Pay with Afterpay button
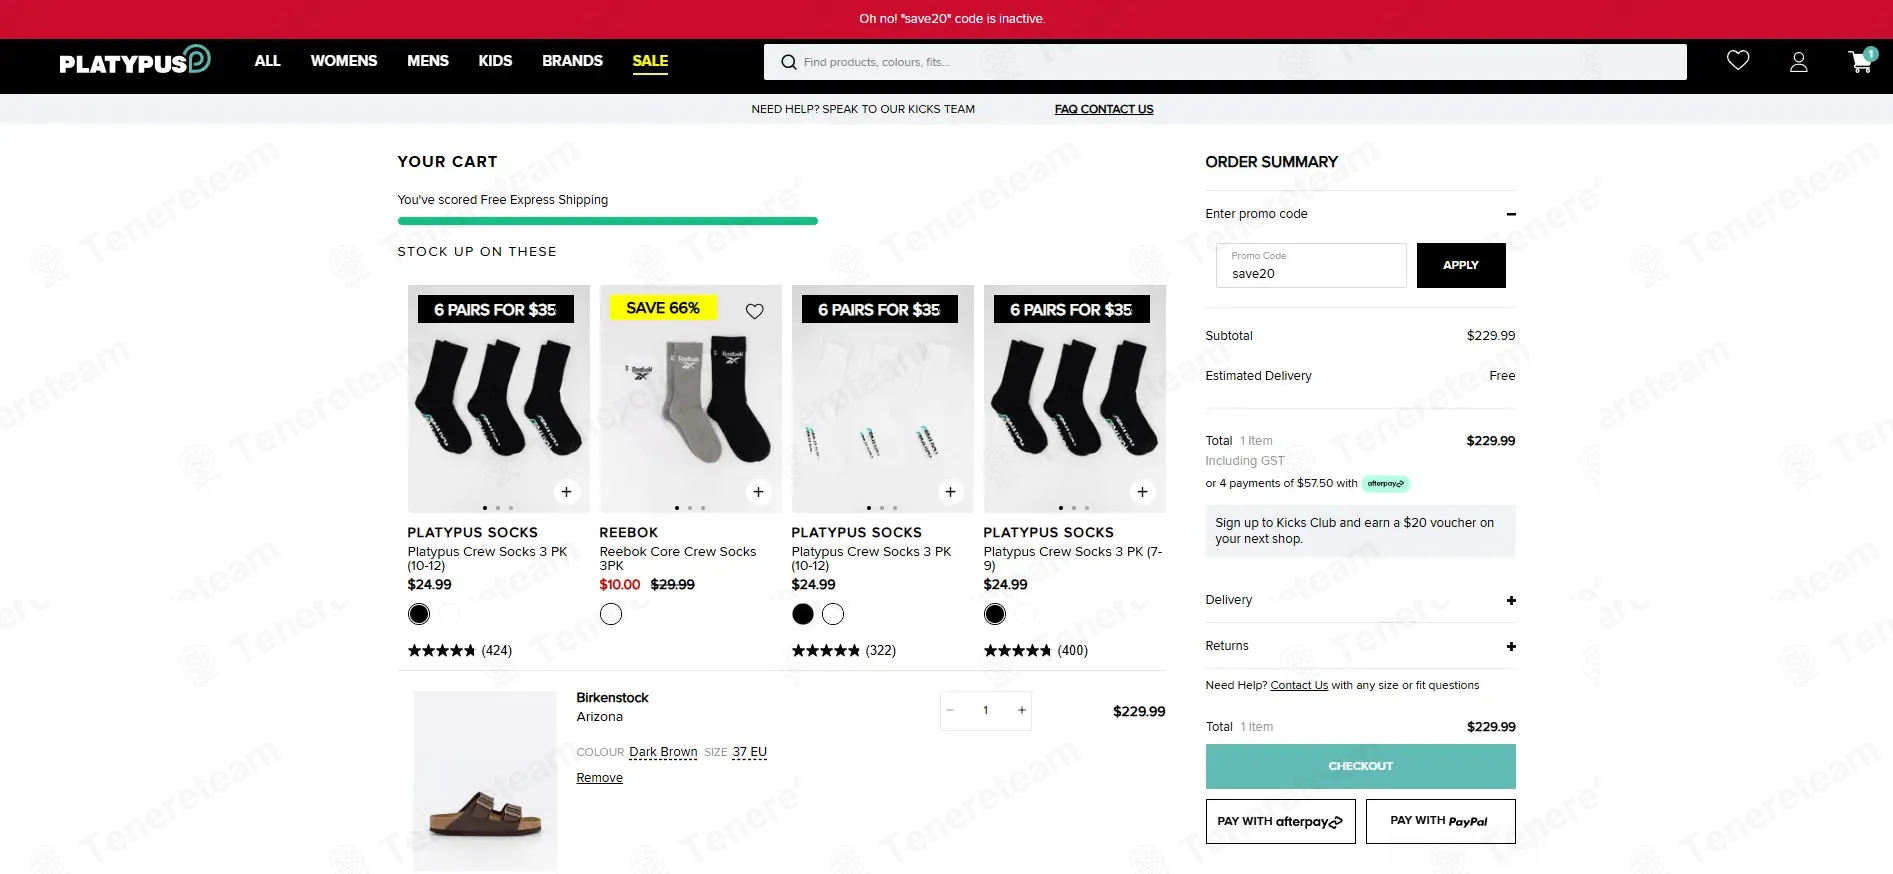 pyautogui.click(x=1280, y=821)
